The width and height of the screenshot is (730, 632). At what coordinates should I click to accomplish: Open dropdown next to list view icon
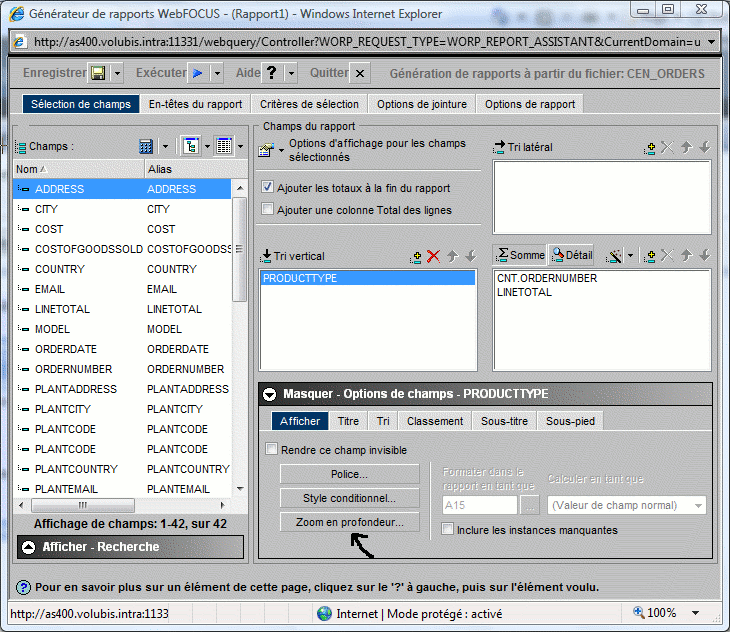(x=240, y=147)
